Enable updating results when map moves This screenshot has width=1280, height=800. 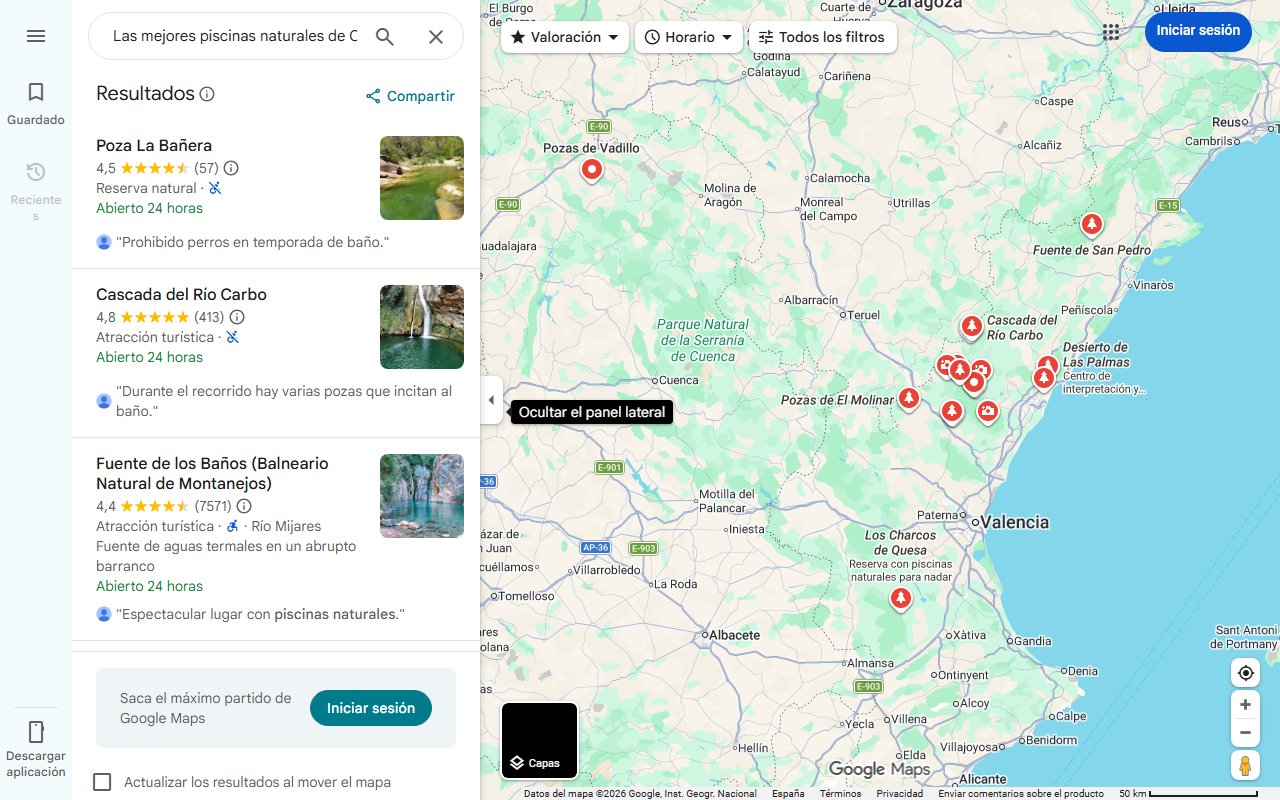coord(102,782)
